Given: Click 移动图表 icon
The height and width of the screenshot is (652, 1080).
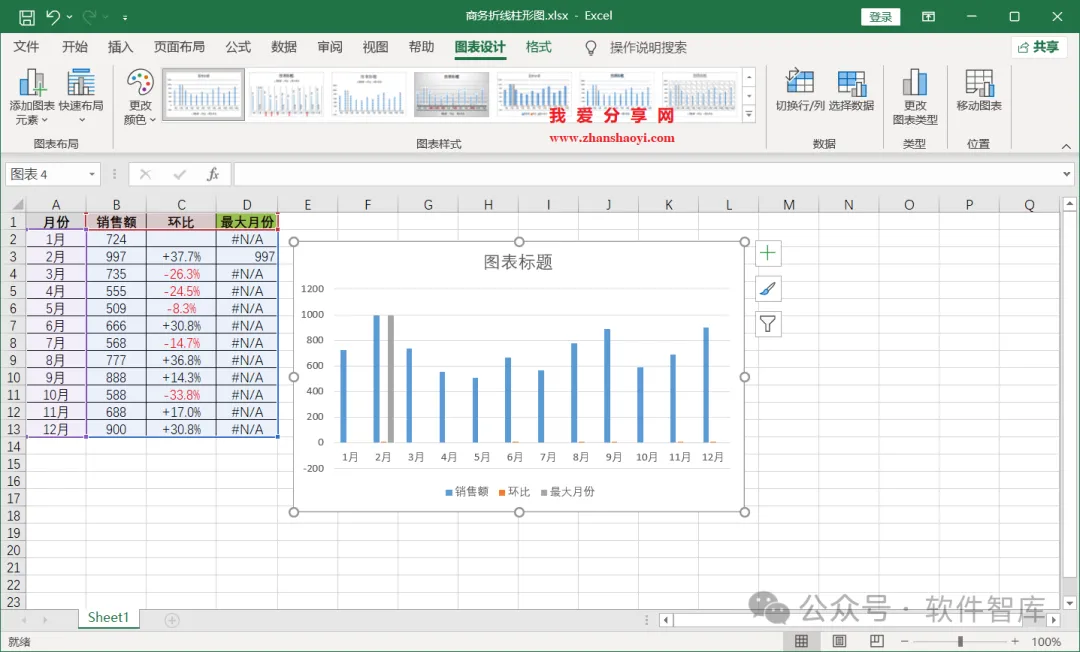Looking at the screenshot, I should pos(979,90).
